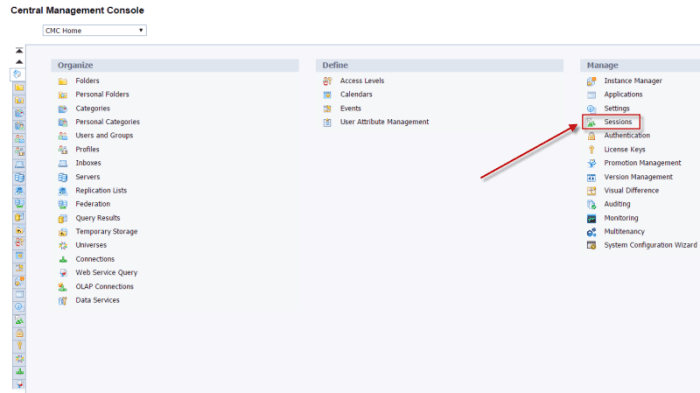The height and width of the screenshot is (393, 700).
Task: Click the Servers icon in the Organize list
Action: [63, 177]
